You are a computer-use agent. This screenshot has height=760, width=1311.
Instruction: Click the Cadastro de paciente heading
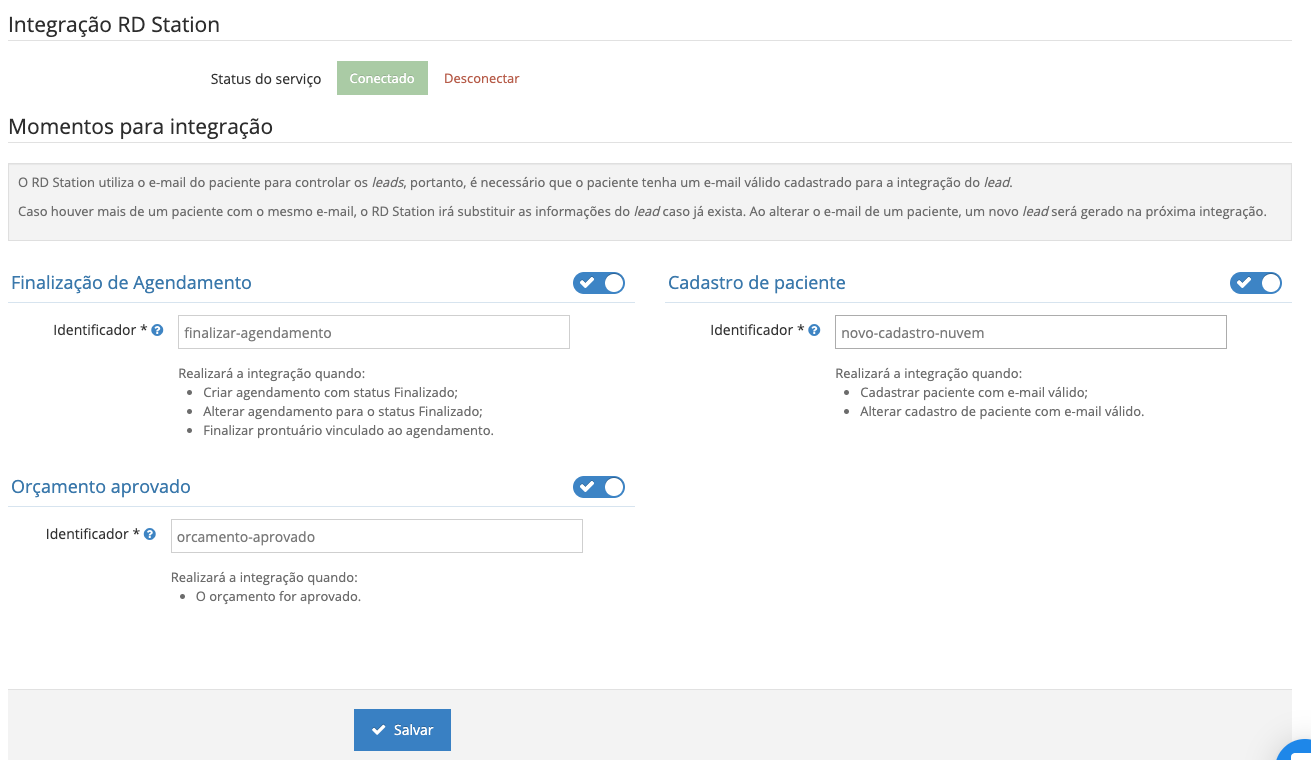click(x=757, y=283)
